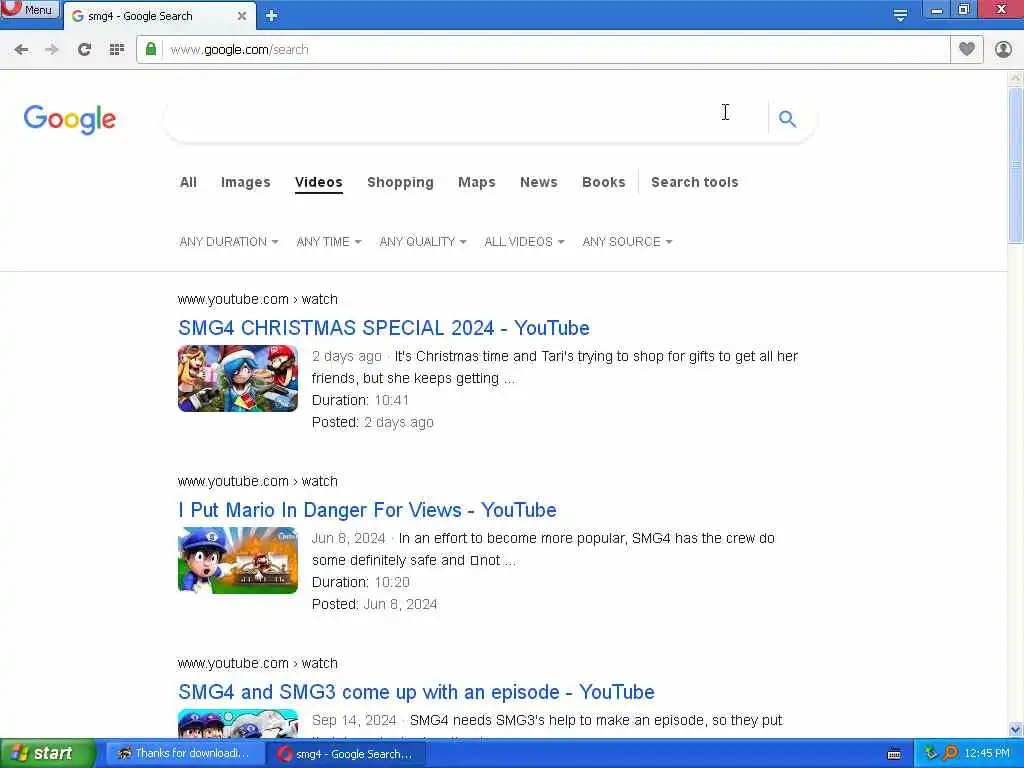Click the taskbar clock 12:45 PM
Image resolution: width=1024 pixels, height=768 pixels.
pos(987,754)
